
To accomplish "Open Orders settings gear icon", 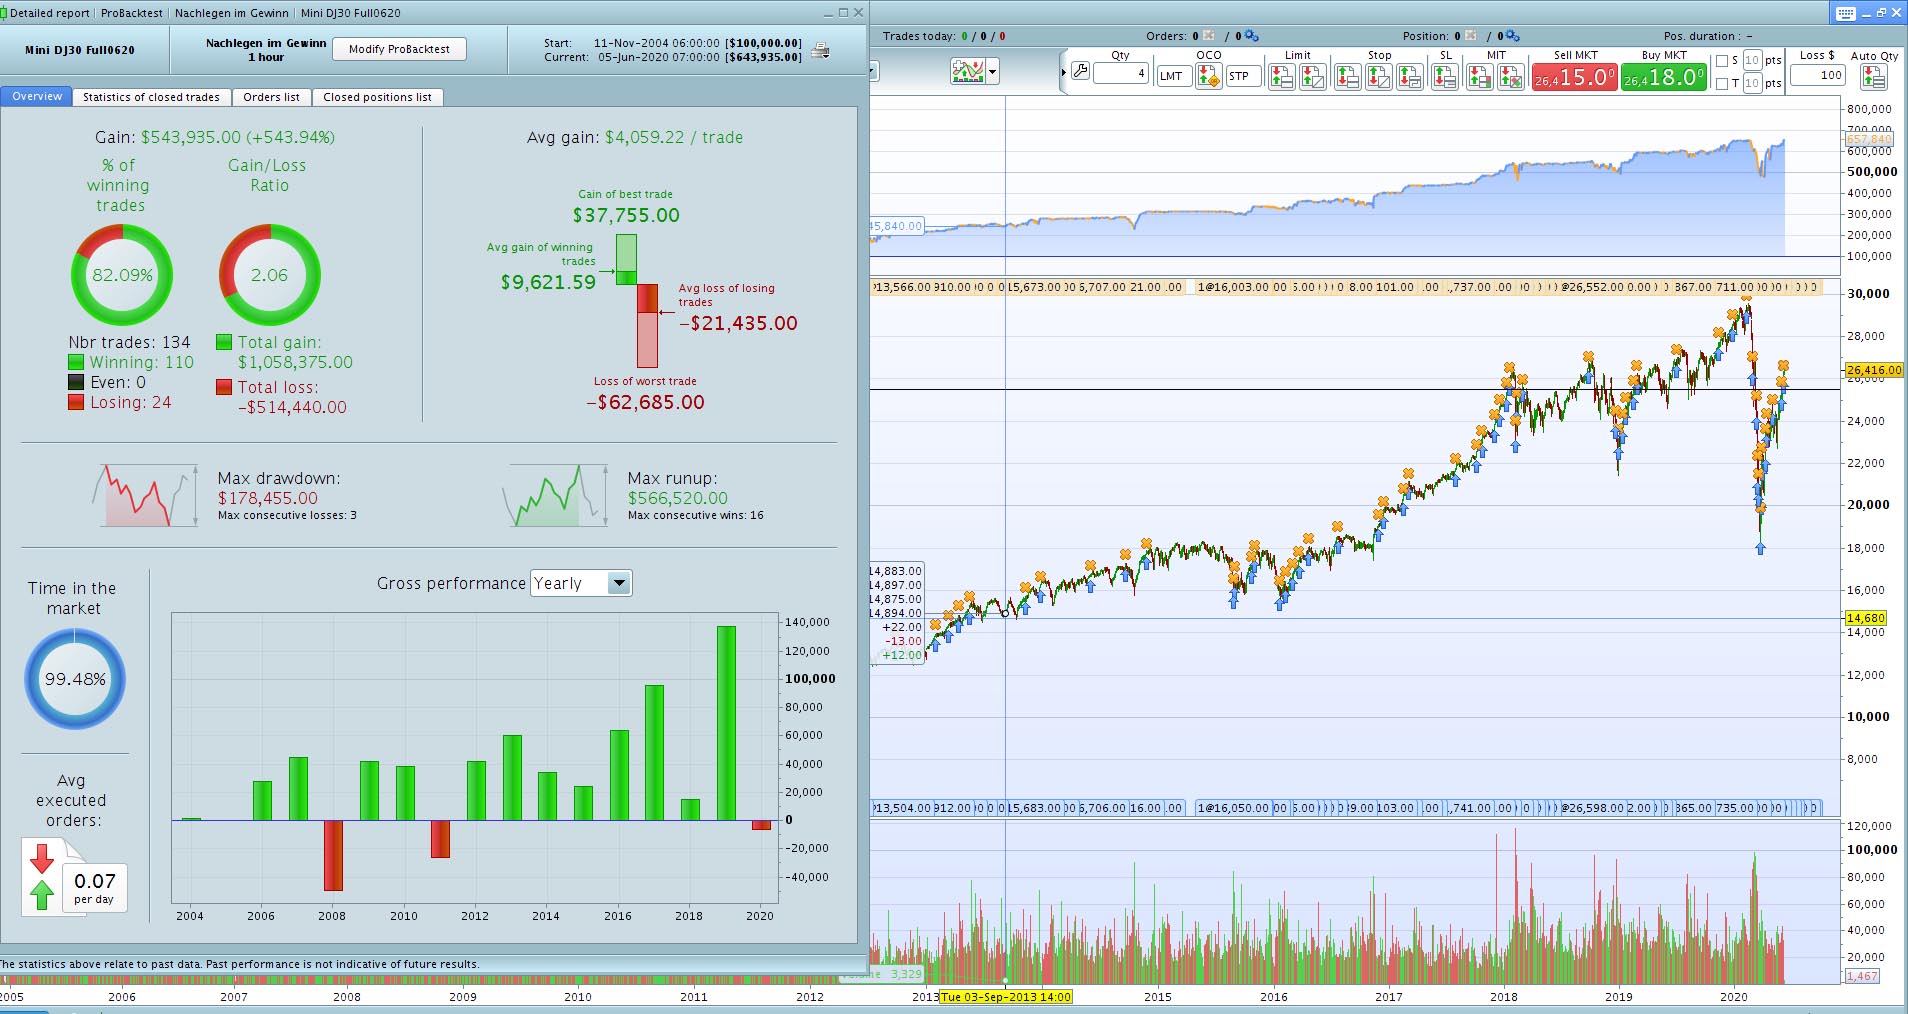I will [x=1251, y=36].
